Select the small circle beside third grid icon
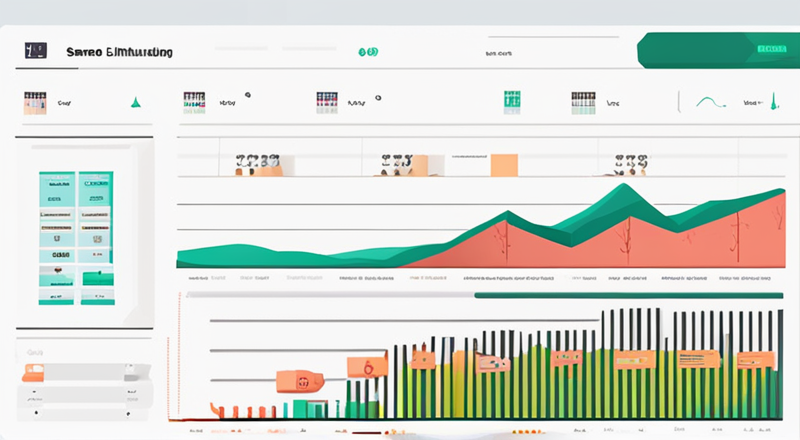The width and height of the screenshot is (800, 440). (378, 97)
